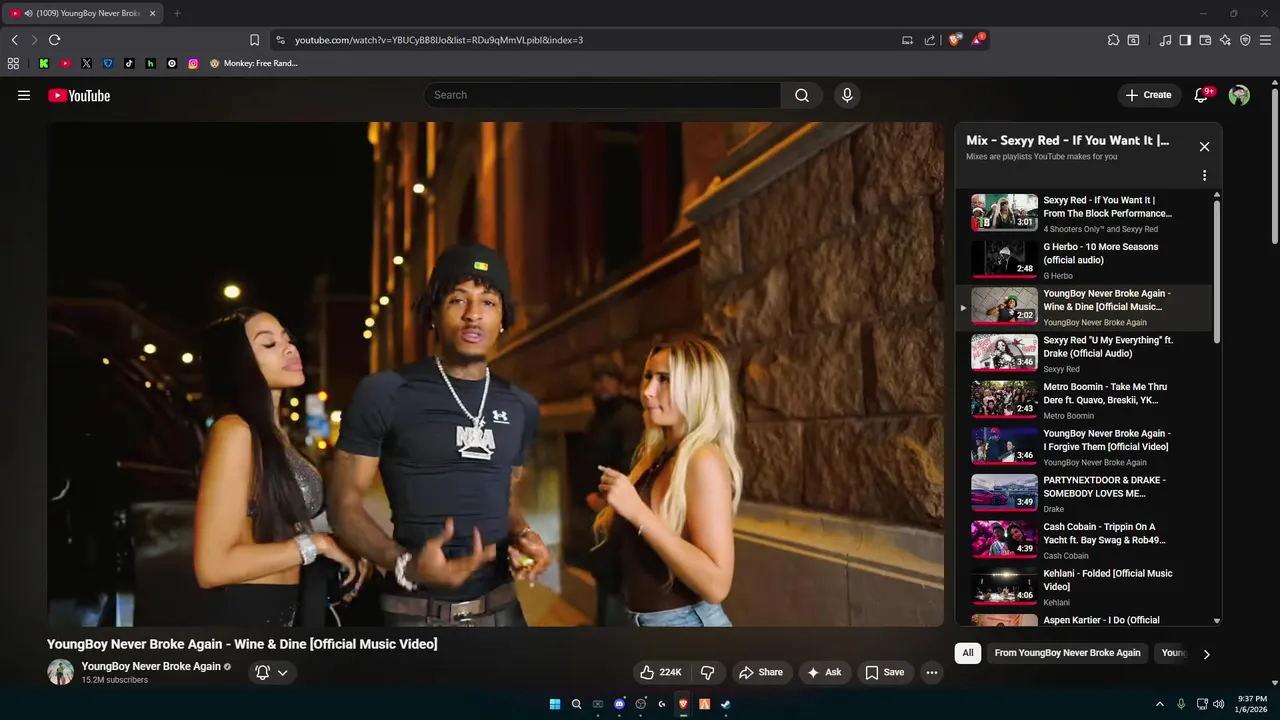
Task: Open the browser main menu
Action: (1265, 40)
